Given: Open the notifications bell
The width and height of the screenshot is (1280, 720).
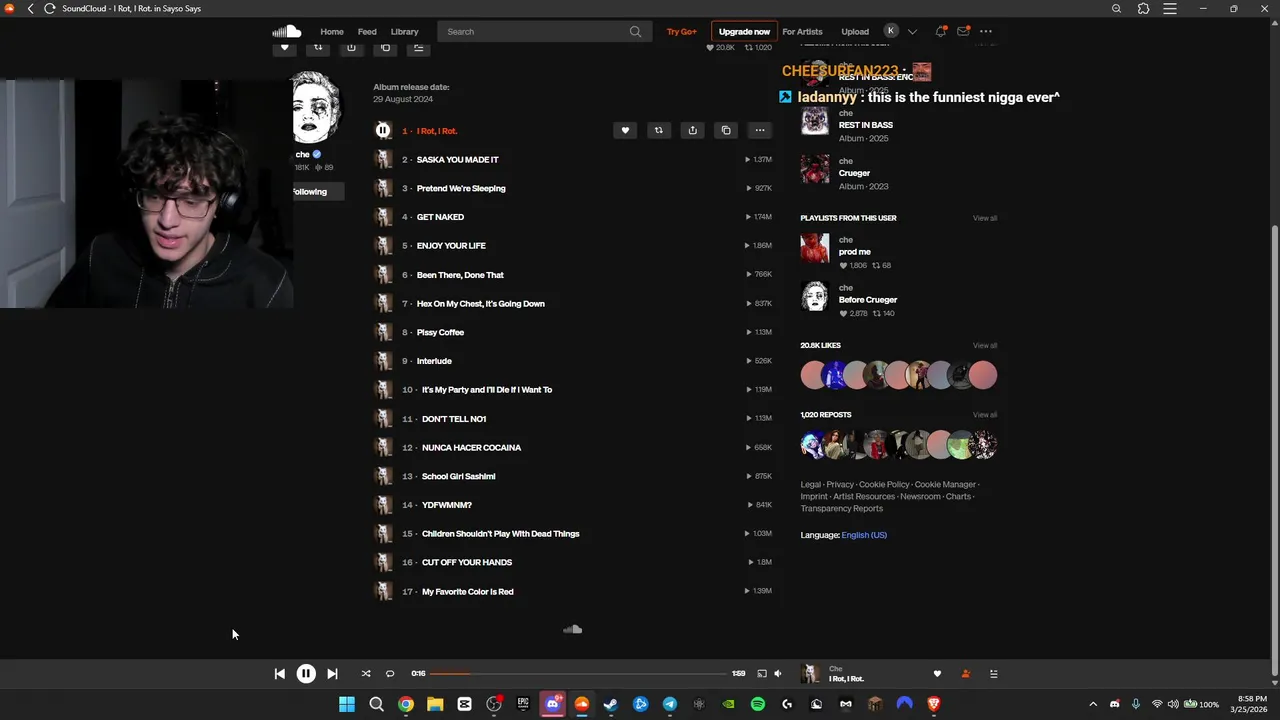Looking at the screenshot, I should click(940, 31).
